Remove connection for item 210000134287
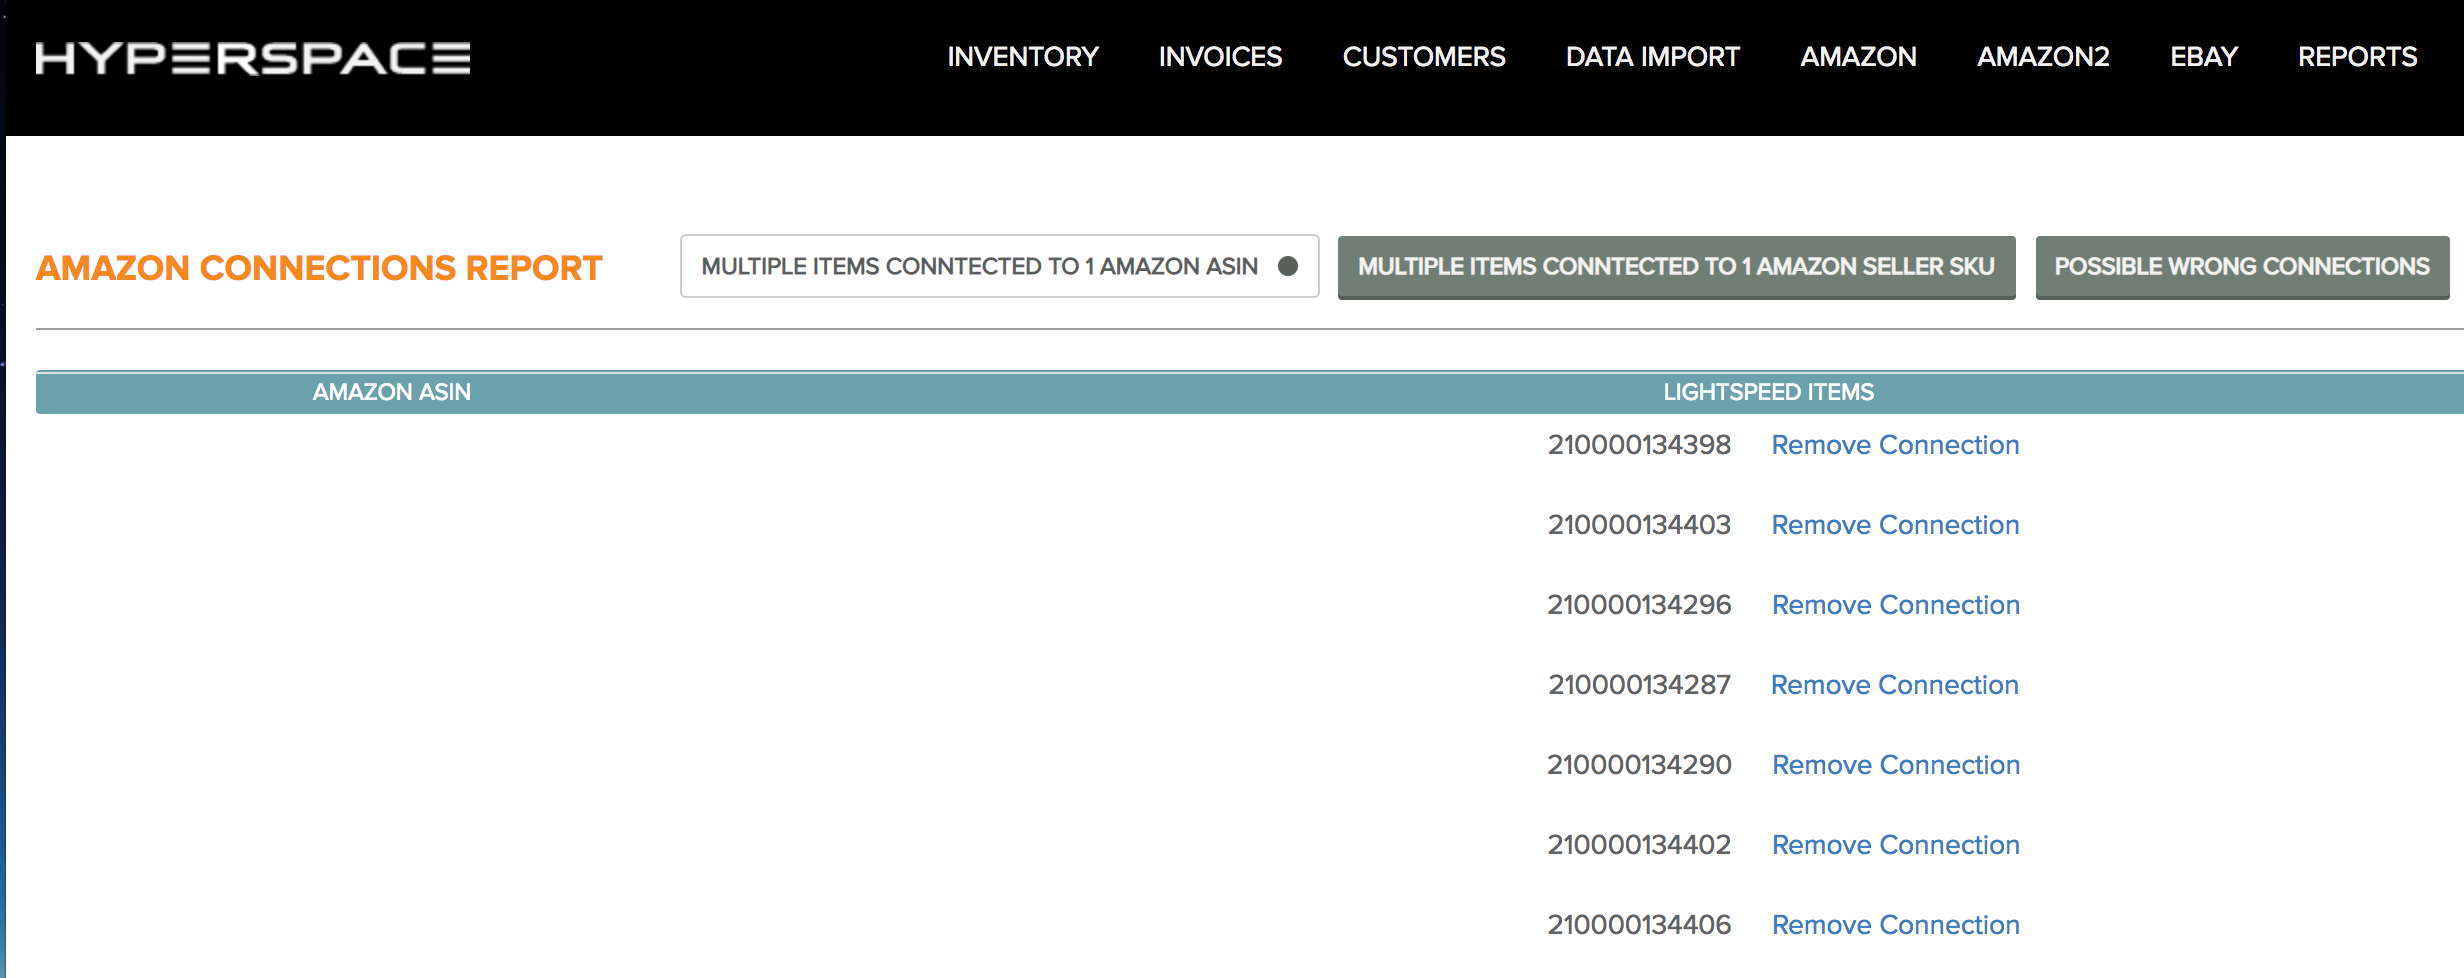The height and width of the screenshot is (978, 2464). [x=1894, y=685]
